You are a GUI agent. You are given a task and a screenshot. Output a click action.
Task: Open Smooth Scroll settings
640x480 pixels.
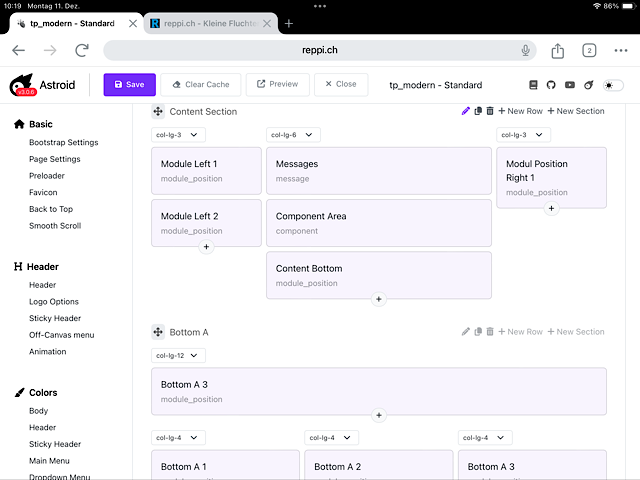[x=55, y=226]
